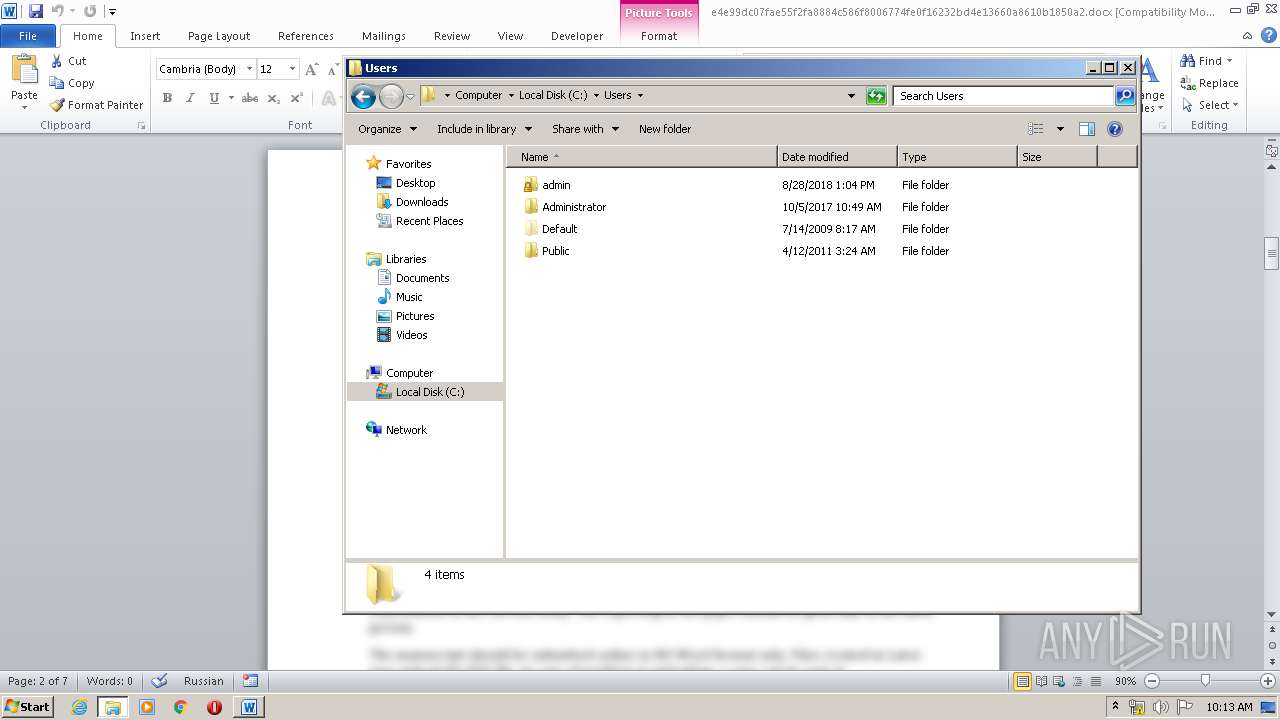1280x720 pixels.
Task: Click the zoom in plus button in Word
Action: click(1267, 681)
